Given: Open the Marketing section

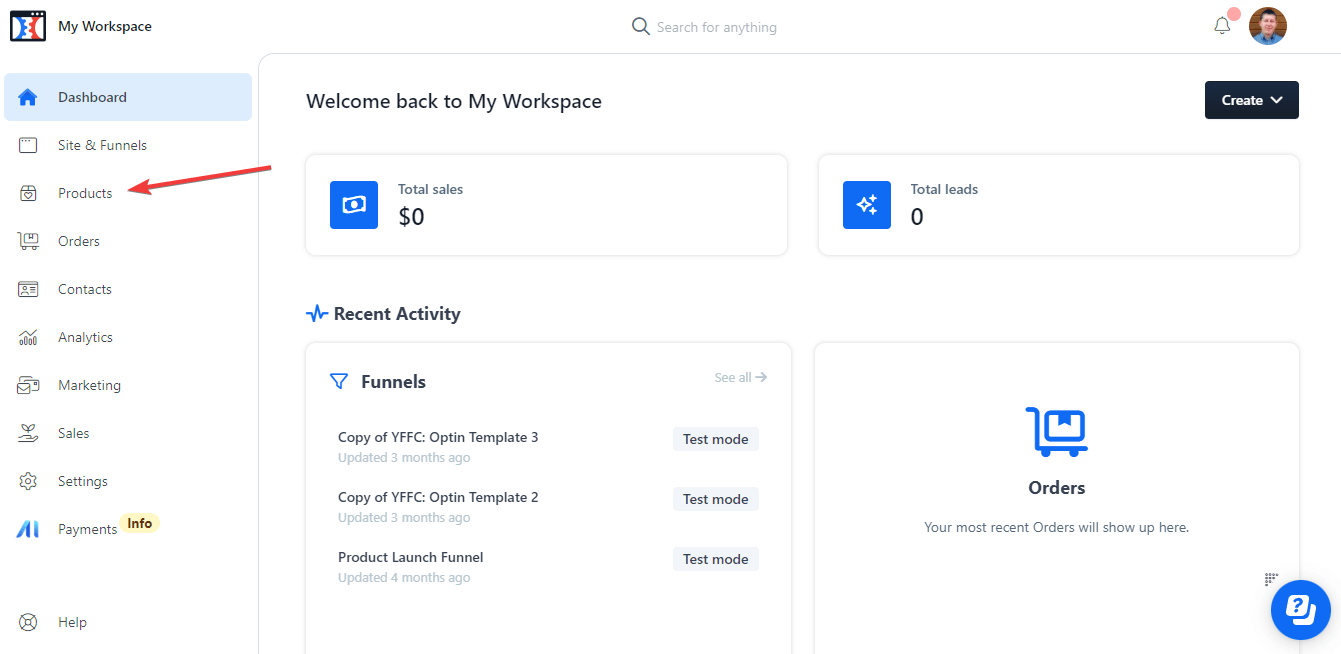Looking at the screenshot, I should pos(90,385).
